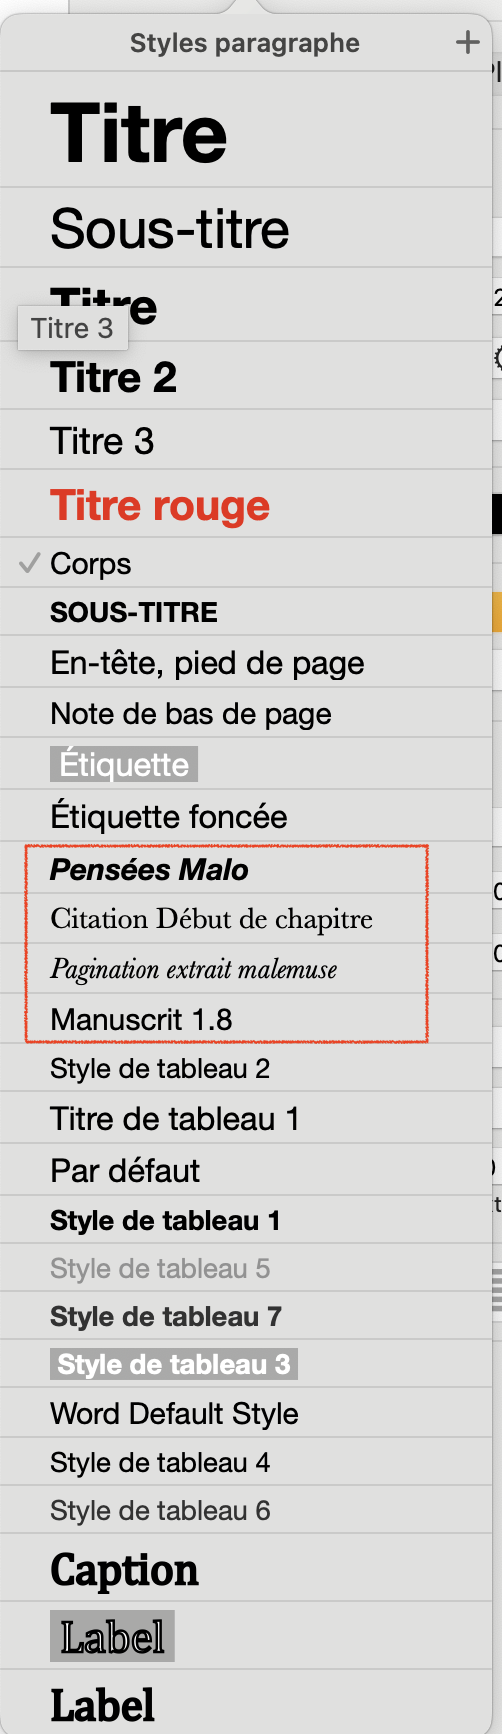Apply the Caption paragraph style
Screen dimensions: 502x1734
click(246, 1568)
